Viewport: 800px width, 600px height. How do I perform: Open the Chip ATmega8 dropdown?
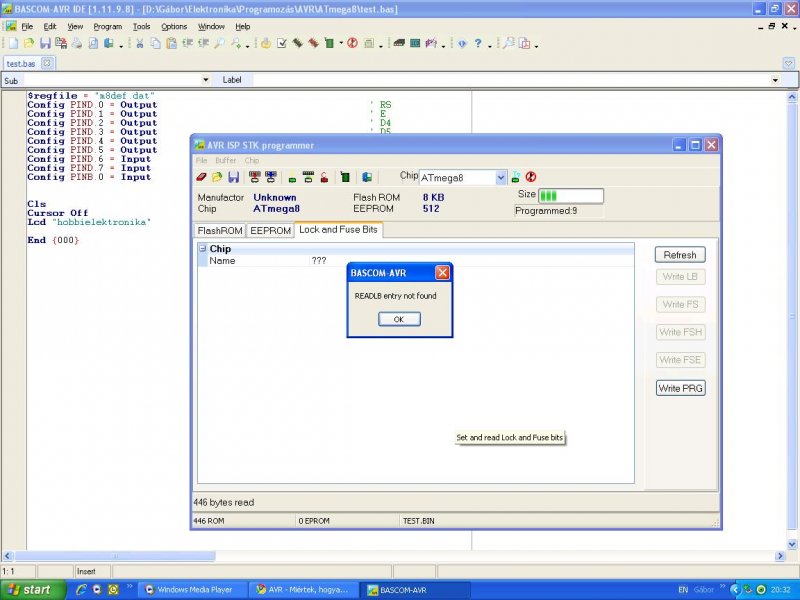tap(501, 178)
